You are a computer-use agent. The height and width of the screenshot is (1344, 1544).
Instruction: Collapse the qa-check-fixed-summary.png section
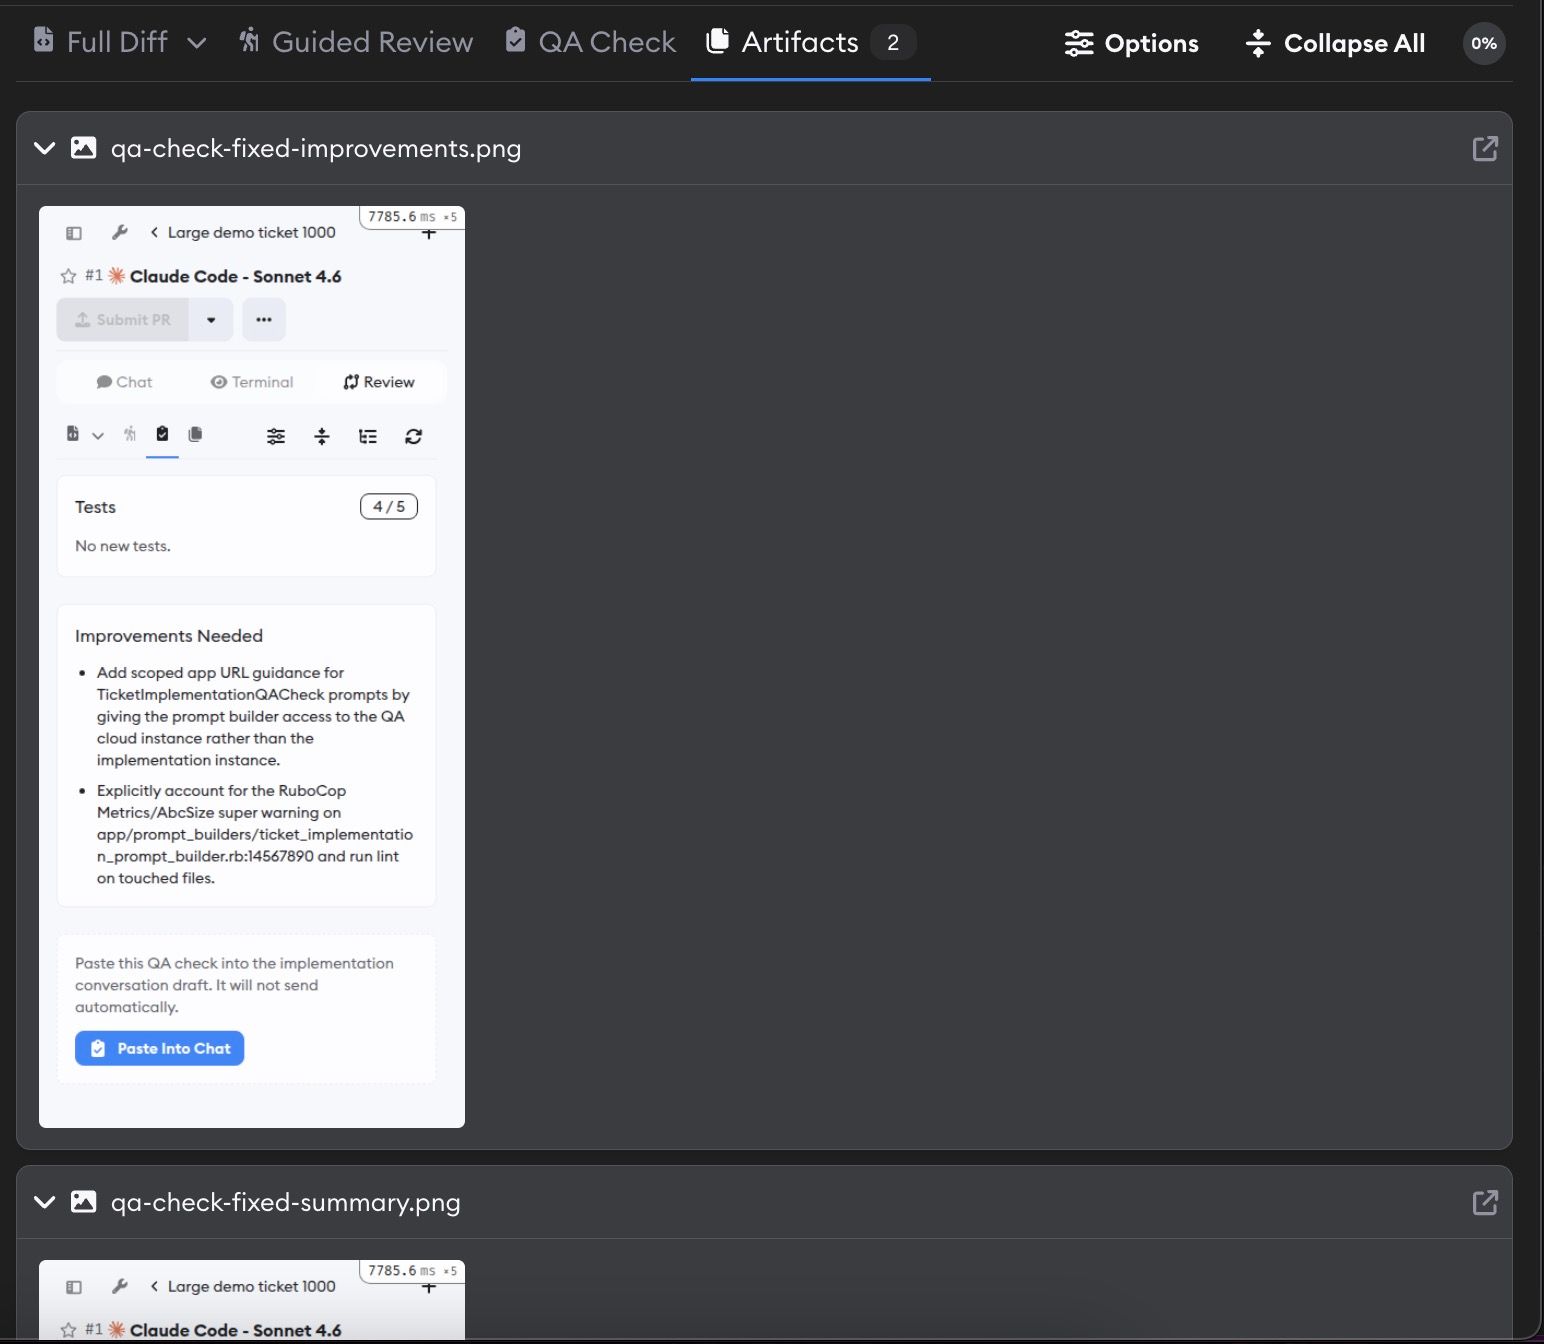(x=44, y=1202)
